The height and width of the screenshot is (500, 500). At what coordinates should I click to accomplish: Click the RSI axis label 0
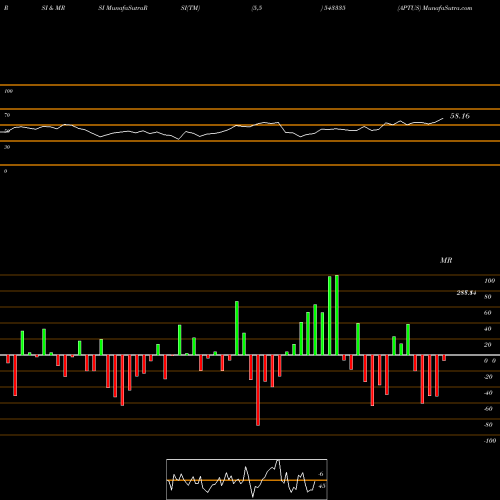click(x=5, y=171)
